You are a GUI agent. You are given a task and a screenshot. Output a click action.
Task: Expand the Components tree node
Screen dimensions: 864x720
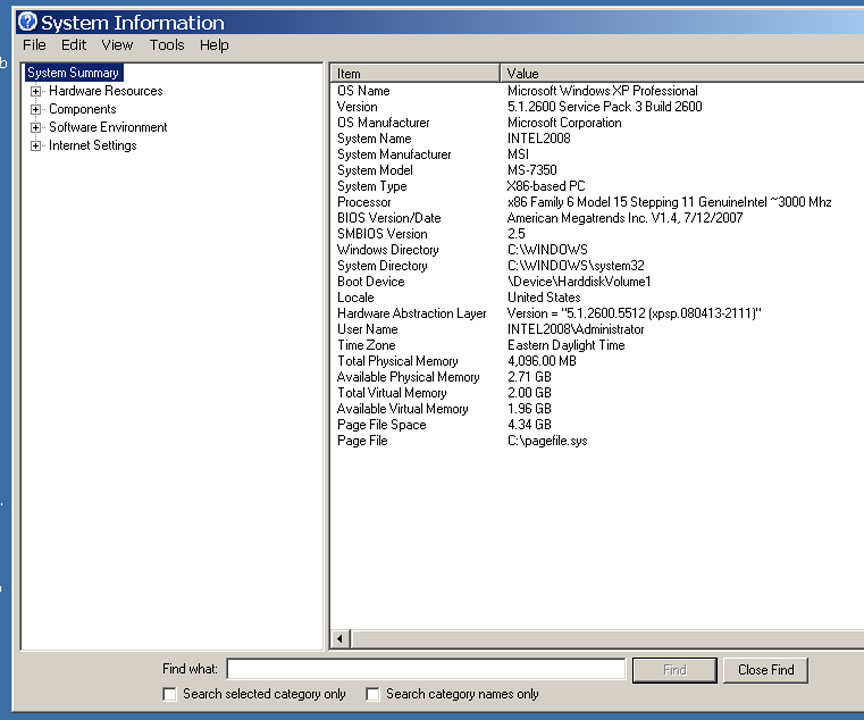coord(36,109)
